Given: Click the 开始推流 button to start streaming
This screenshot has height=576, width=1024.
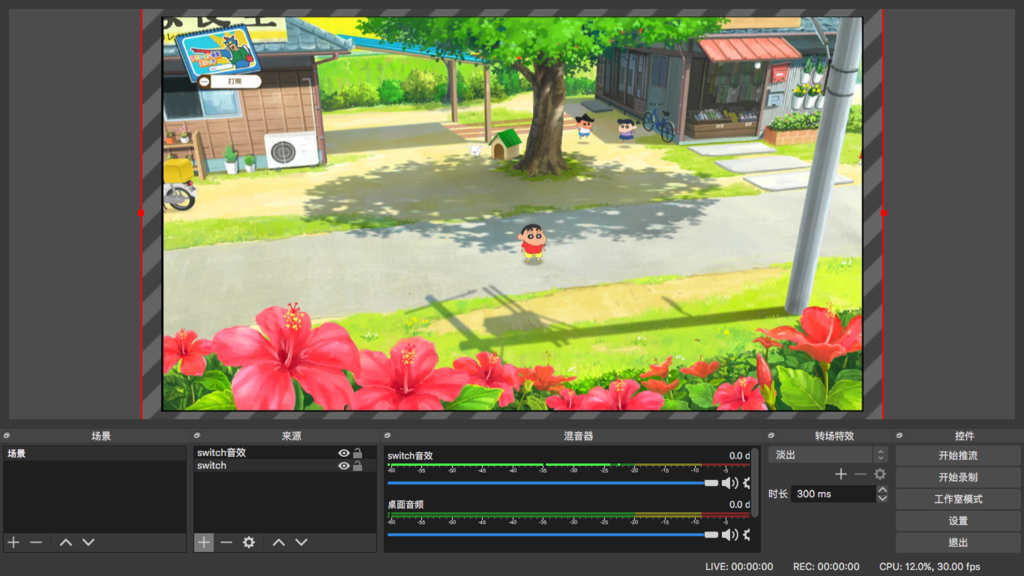Looking at the screenshot, I should click(958, 454).
